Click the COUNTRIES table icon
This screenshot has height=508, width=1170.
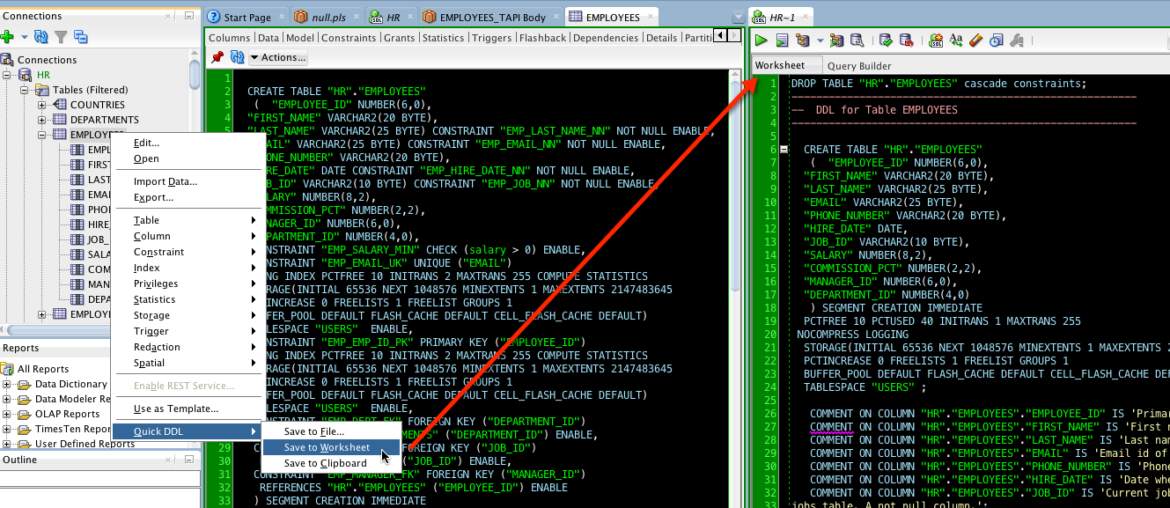click(60, 104)
